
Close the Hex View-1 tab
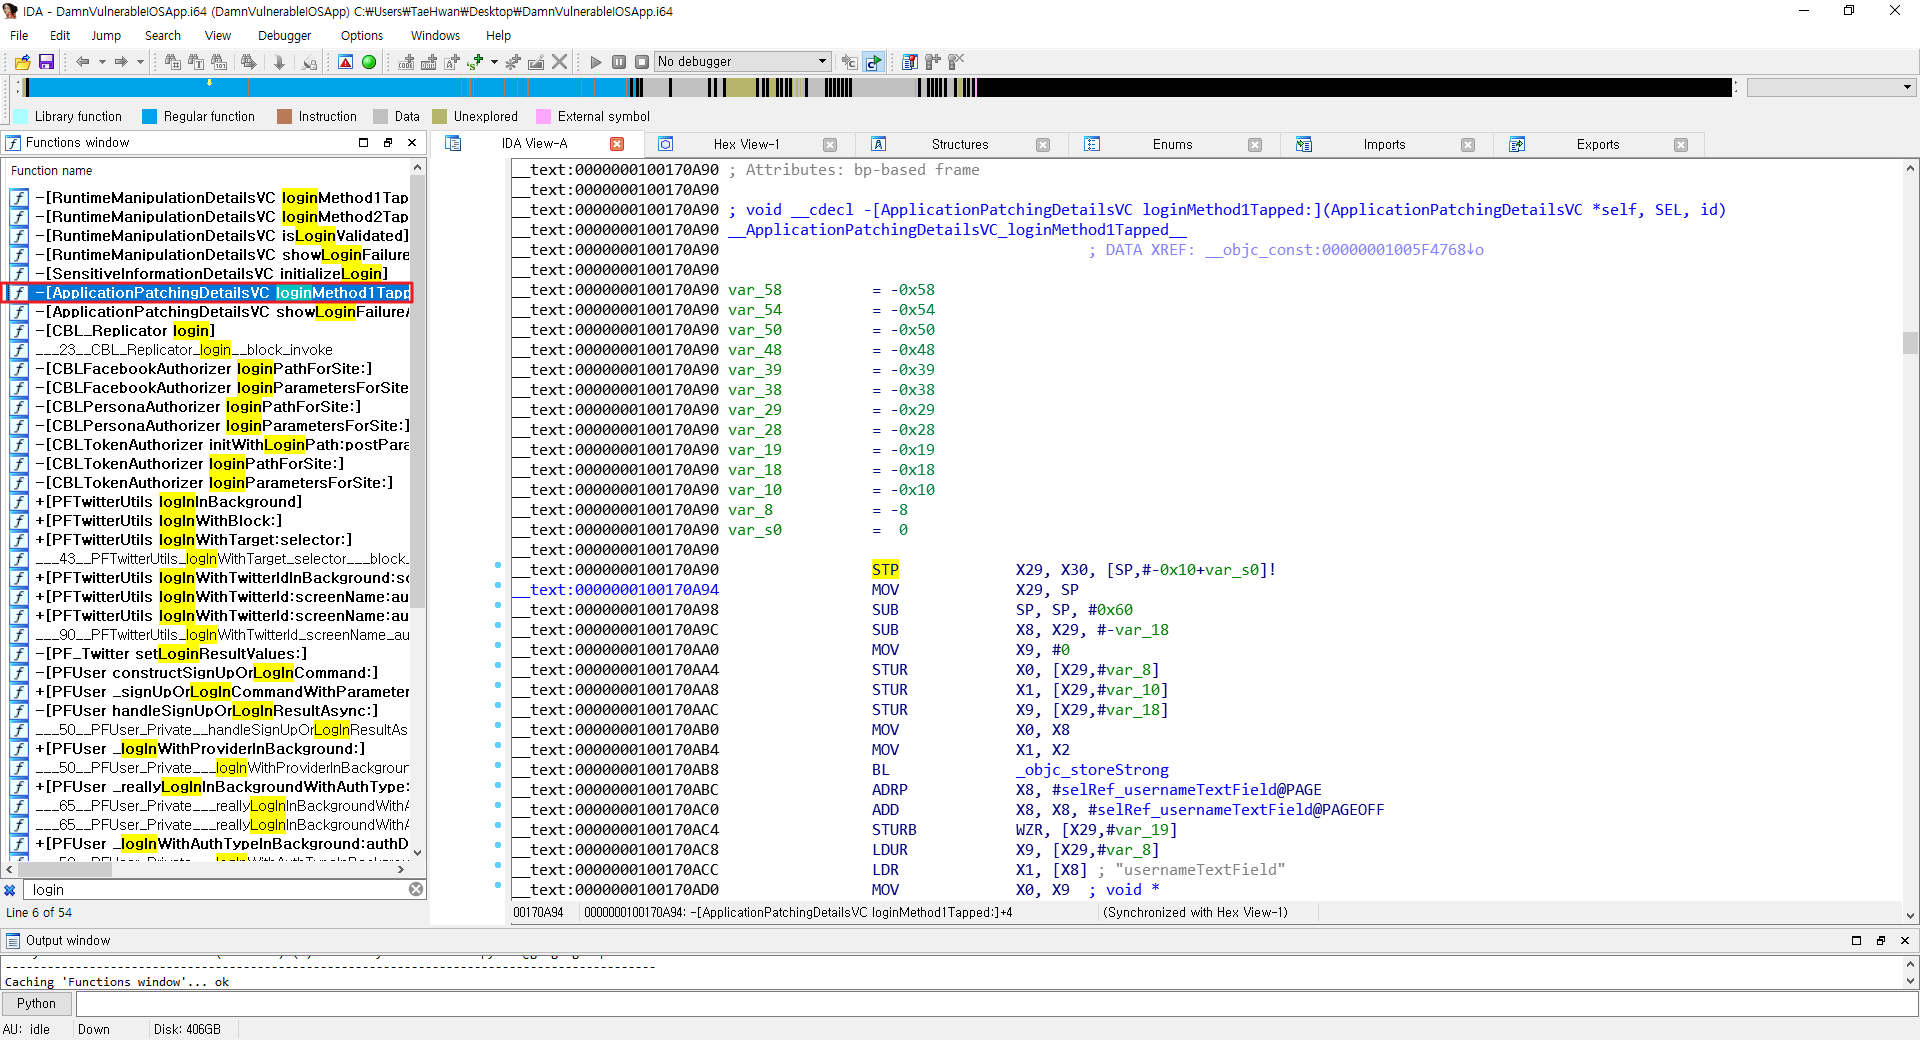click(x=829, y=144)
